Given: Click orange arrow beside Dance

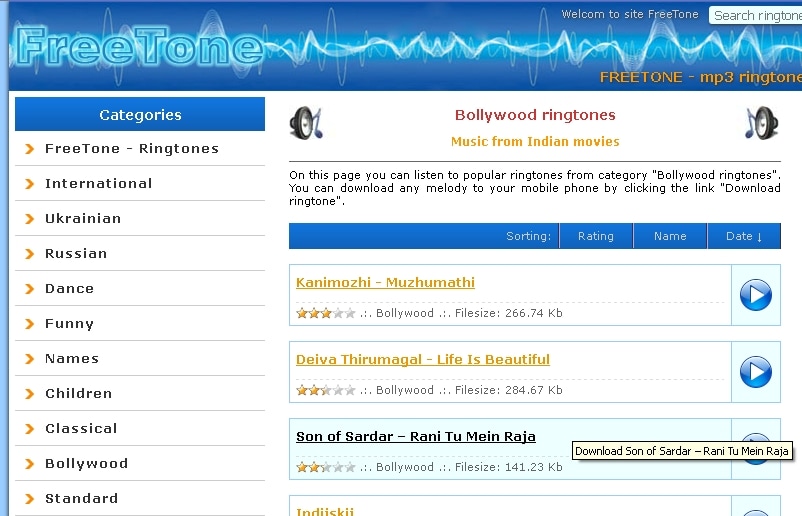Looking at the screenshot, I should click(x=30, y=289).
